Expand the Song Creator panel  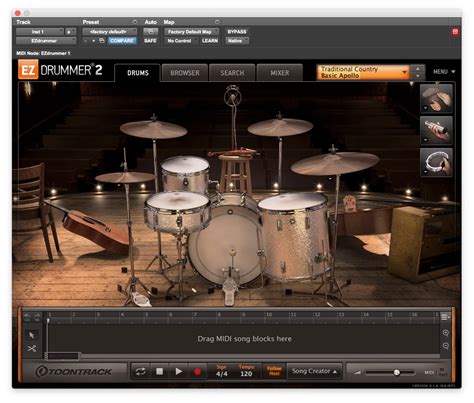click(x=314, y=371)
